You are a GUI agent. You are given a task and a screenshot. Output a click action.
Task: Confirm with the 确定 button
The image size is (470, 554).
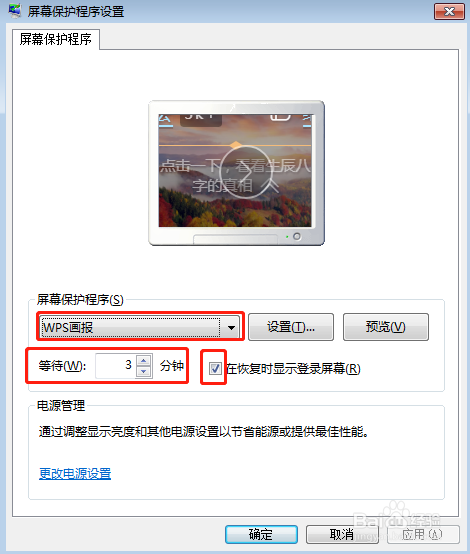pos(261,534)
